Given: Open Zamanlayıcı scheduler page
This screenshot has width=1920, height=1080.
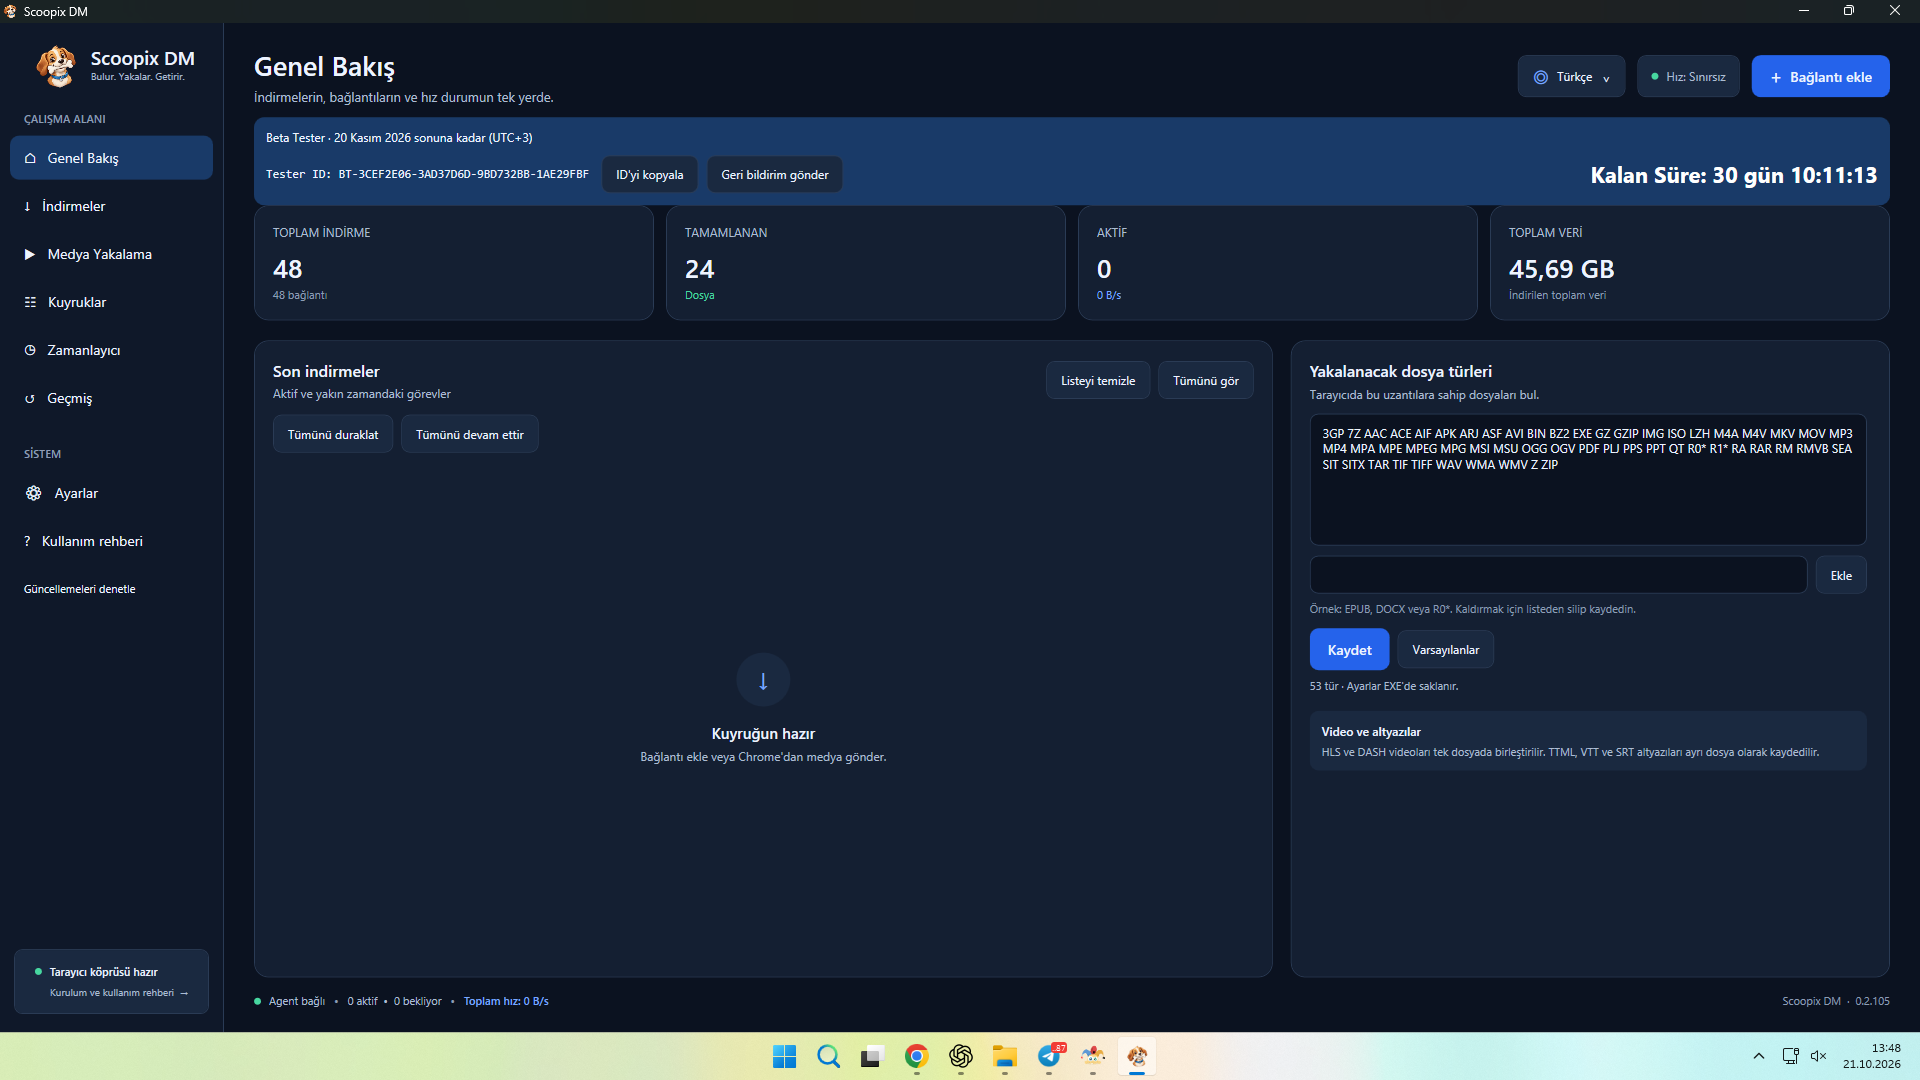Looking at the screenshot, I should point(111,350).
